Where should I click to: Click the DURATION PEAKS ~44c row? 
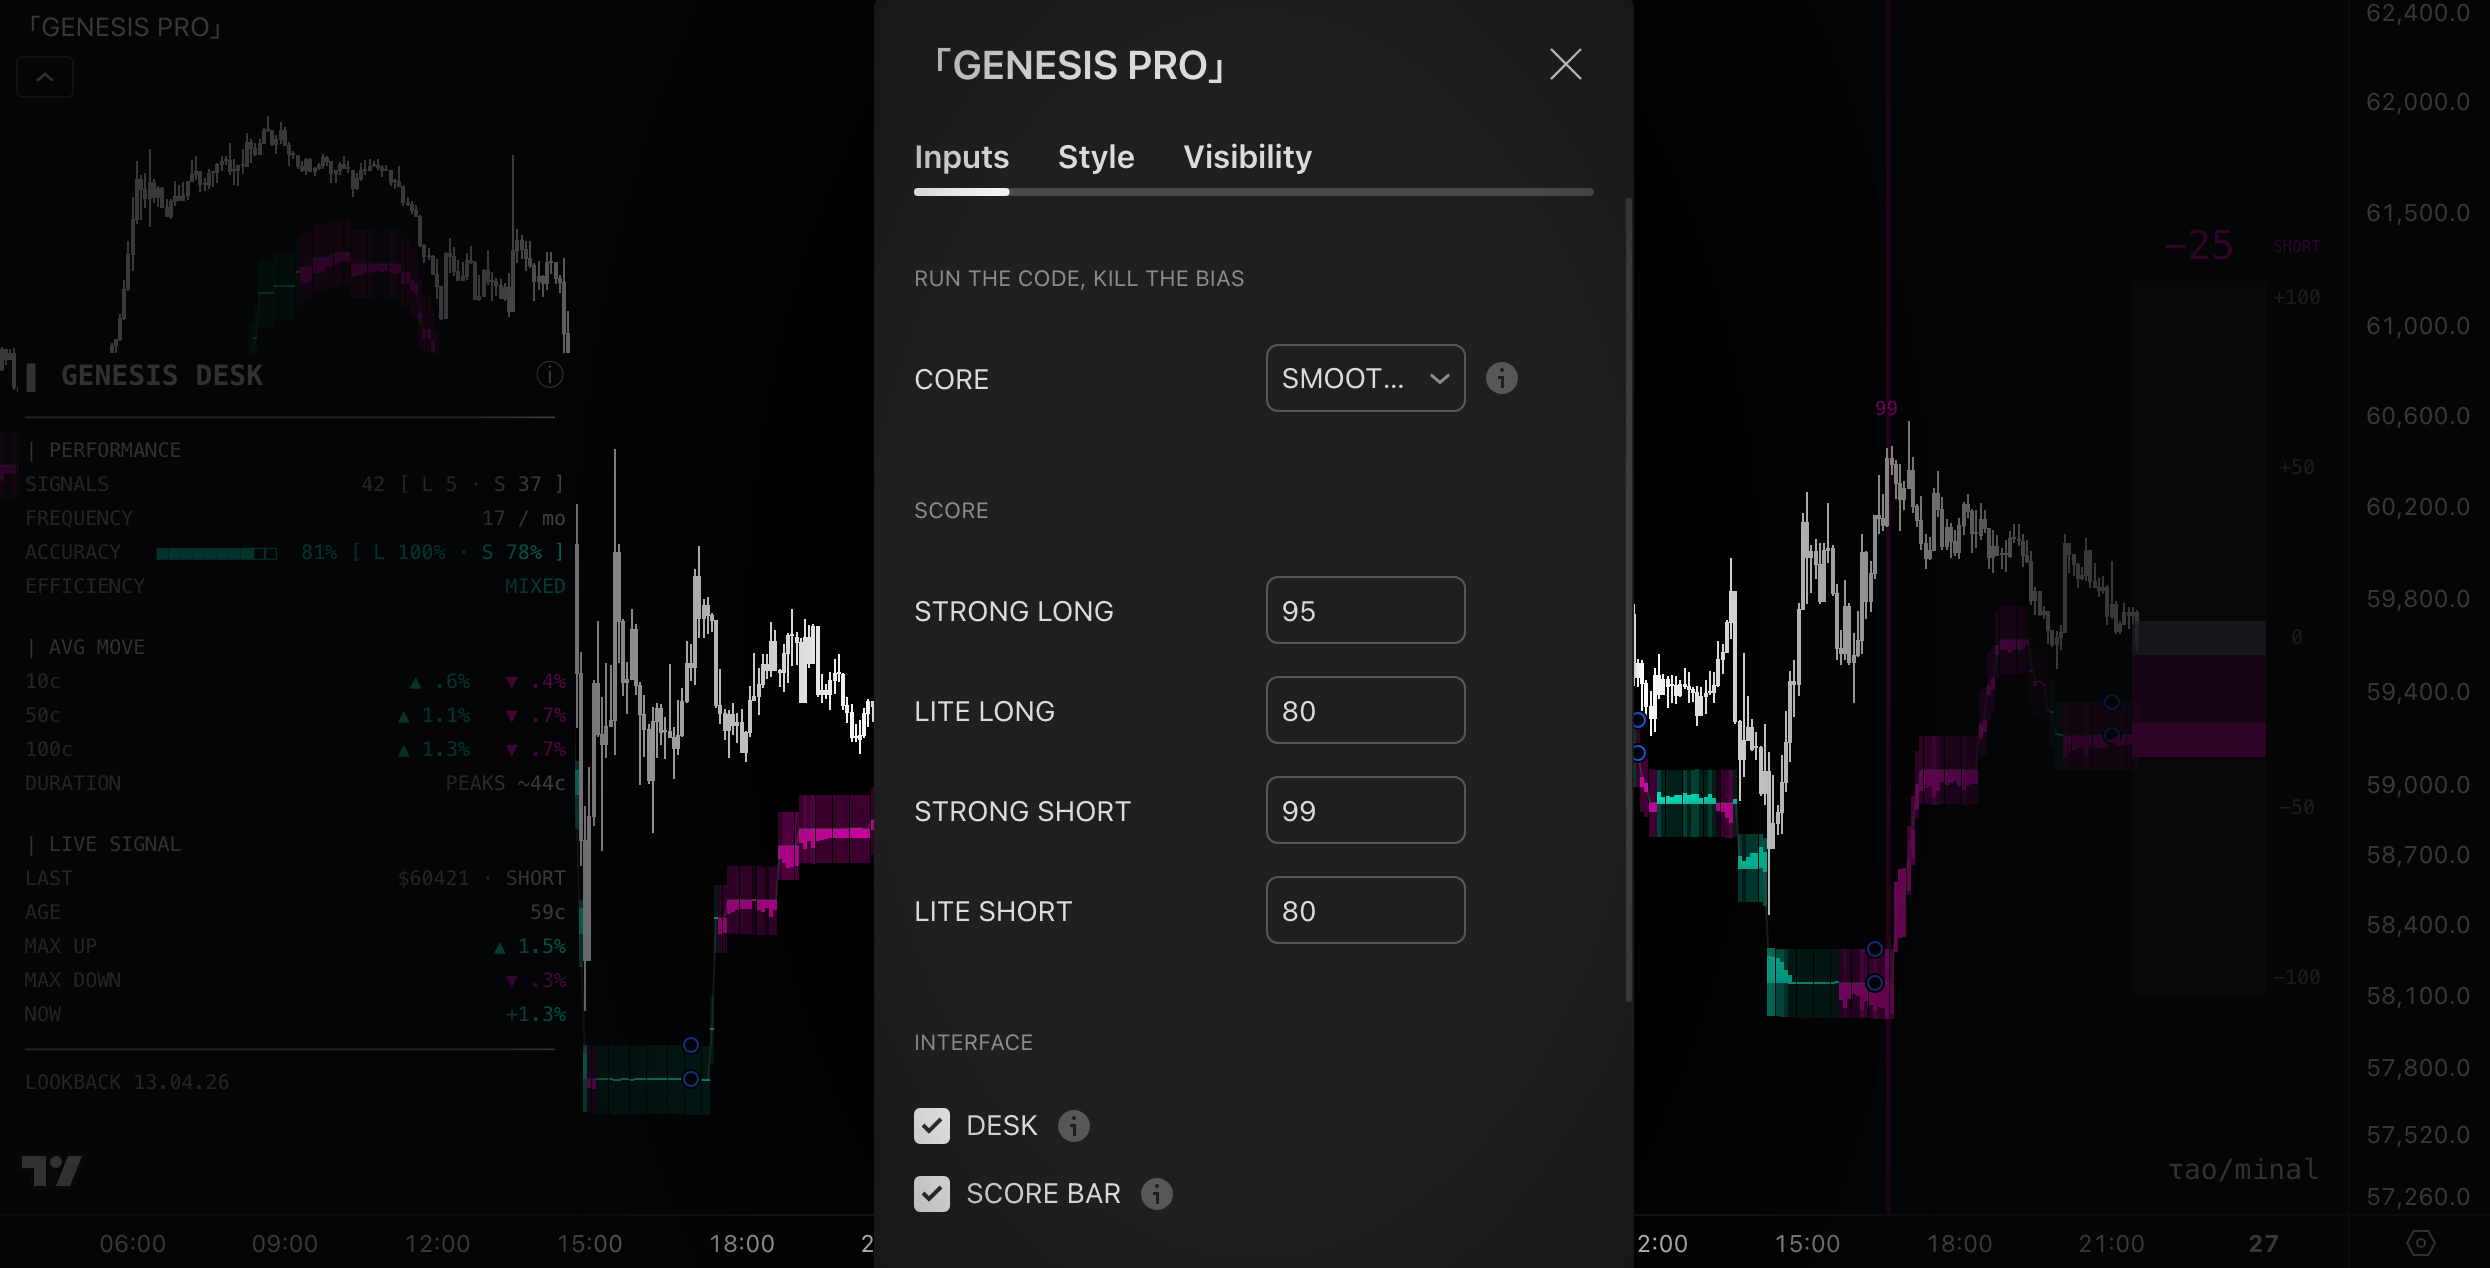click(295, 783)
